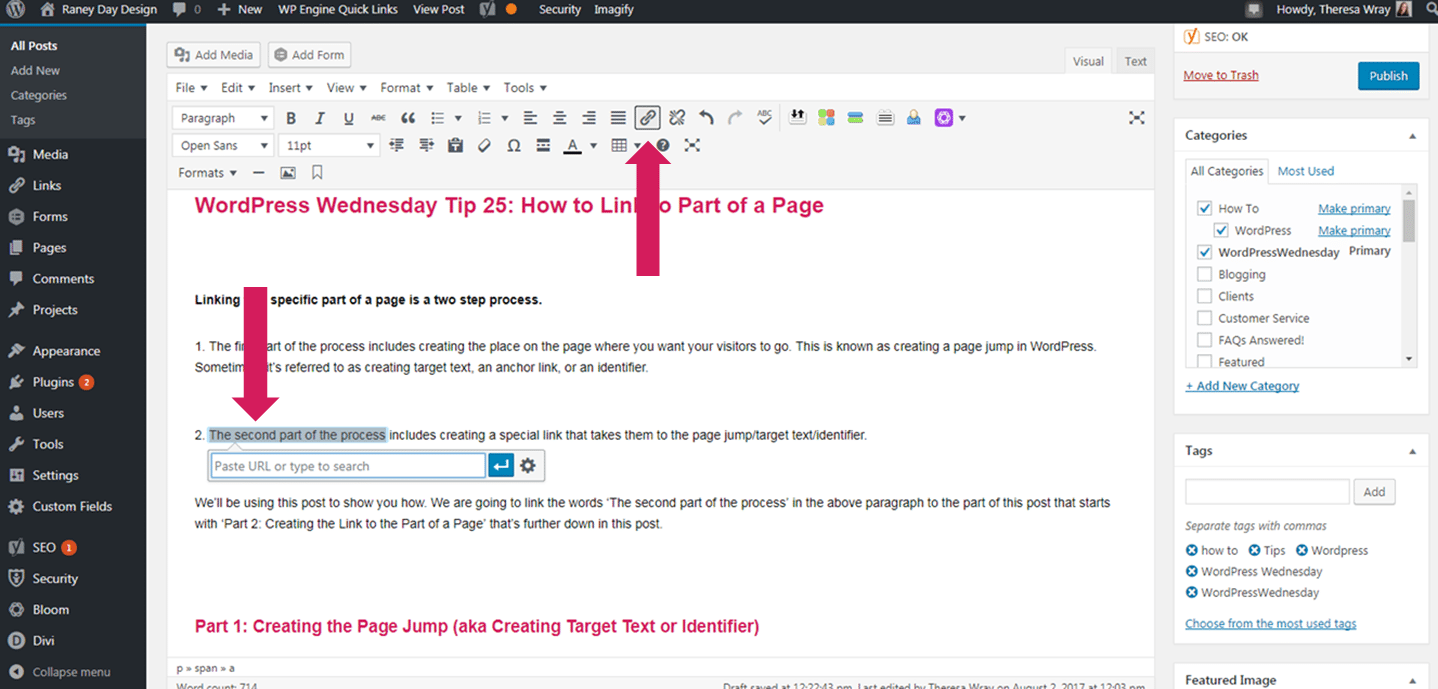Apply italic formatting
Image resolution: width=1438 pixels, height=689 pixels.
(x=320, y=118)
